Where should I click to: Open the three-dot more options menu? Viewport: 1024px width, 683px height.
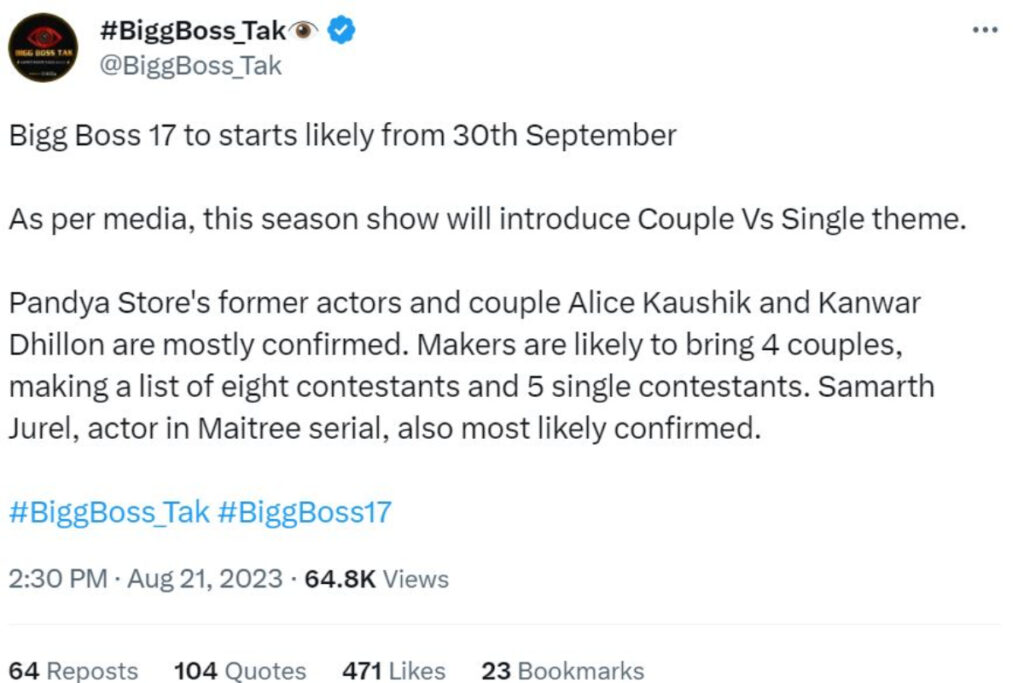[985, 29]
